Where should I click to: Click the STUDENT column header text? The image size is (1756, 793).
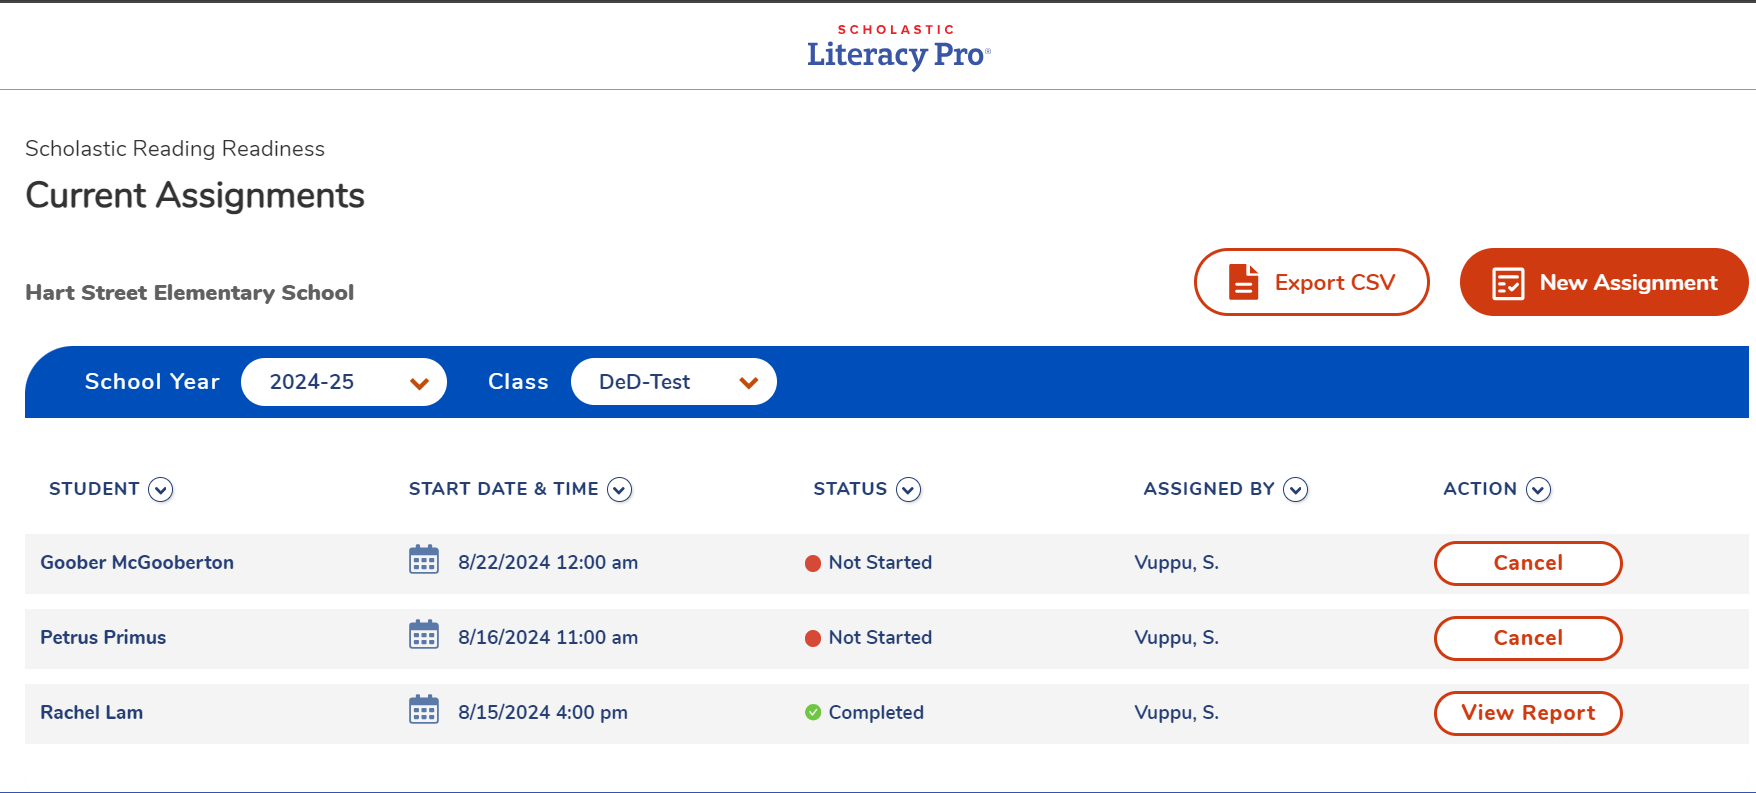pyautogui.click(x=94, y=489)
